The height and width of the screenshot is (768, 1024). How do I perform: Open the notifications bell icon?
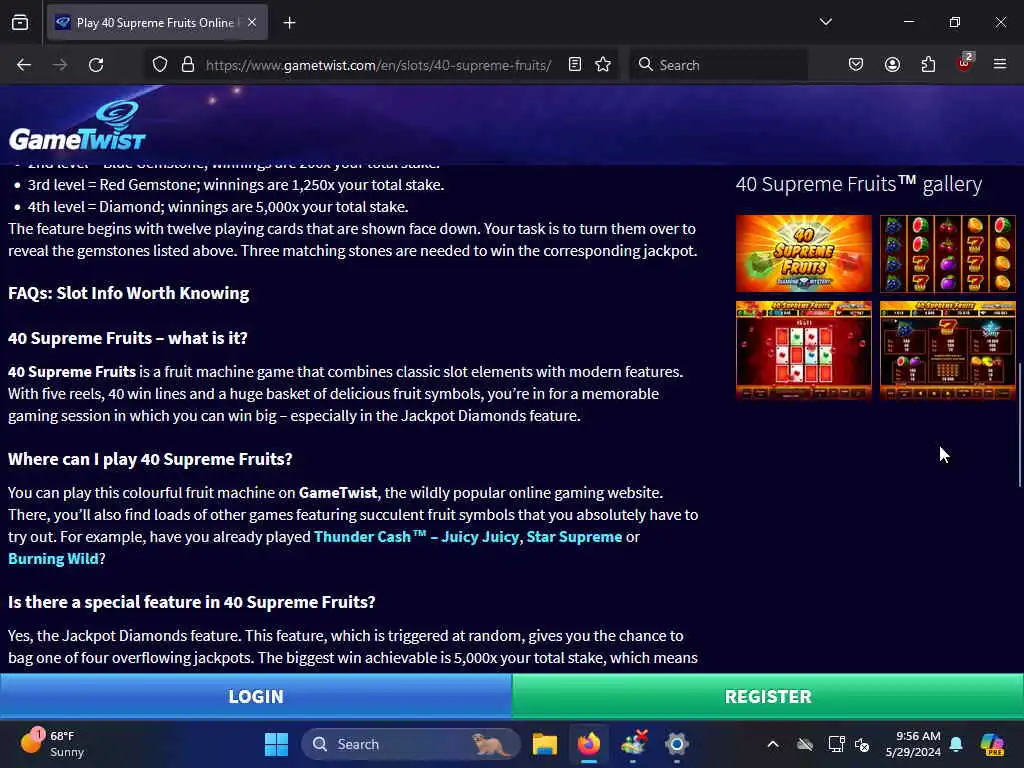(956, 744)
